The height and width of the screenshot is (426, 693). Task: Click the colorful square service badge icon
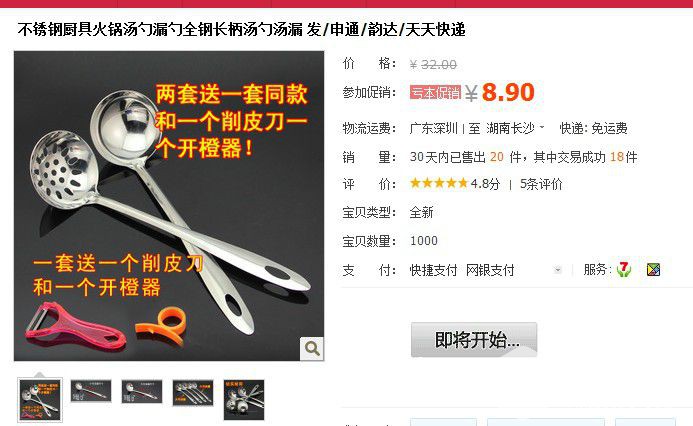653,270
